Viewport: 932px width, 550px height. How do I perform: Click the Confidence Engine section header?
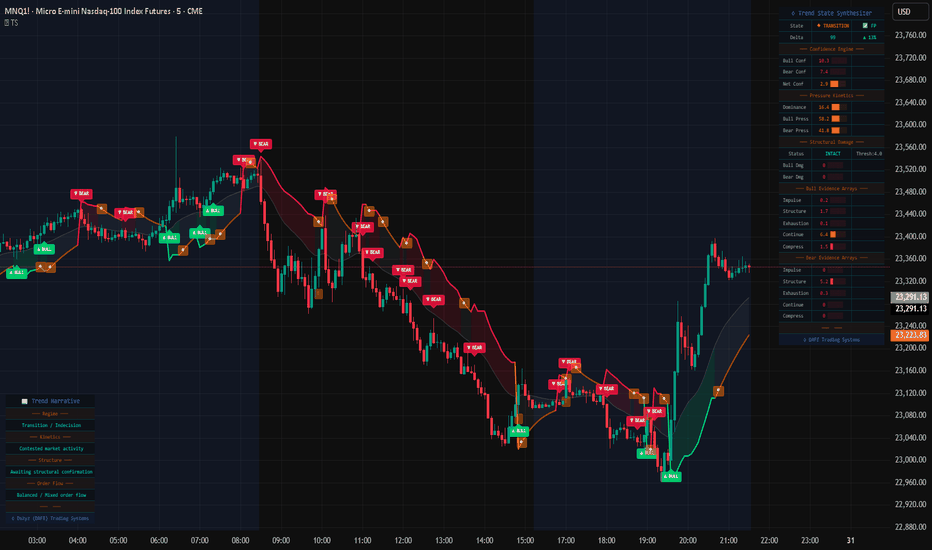(832, 48)
